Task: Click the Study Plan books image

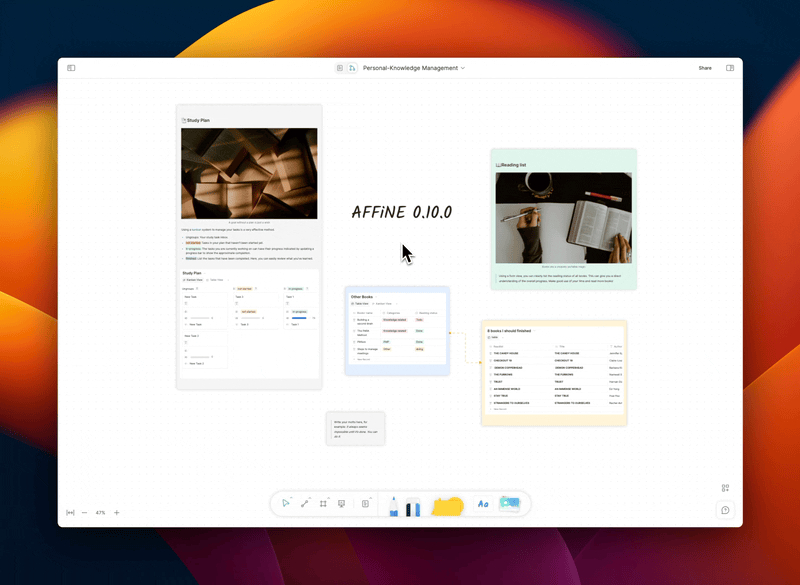Action: point(249,173)
